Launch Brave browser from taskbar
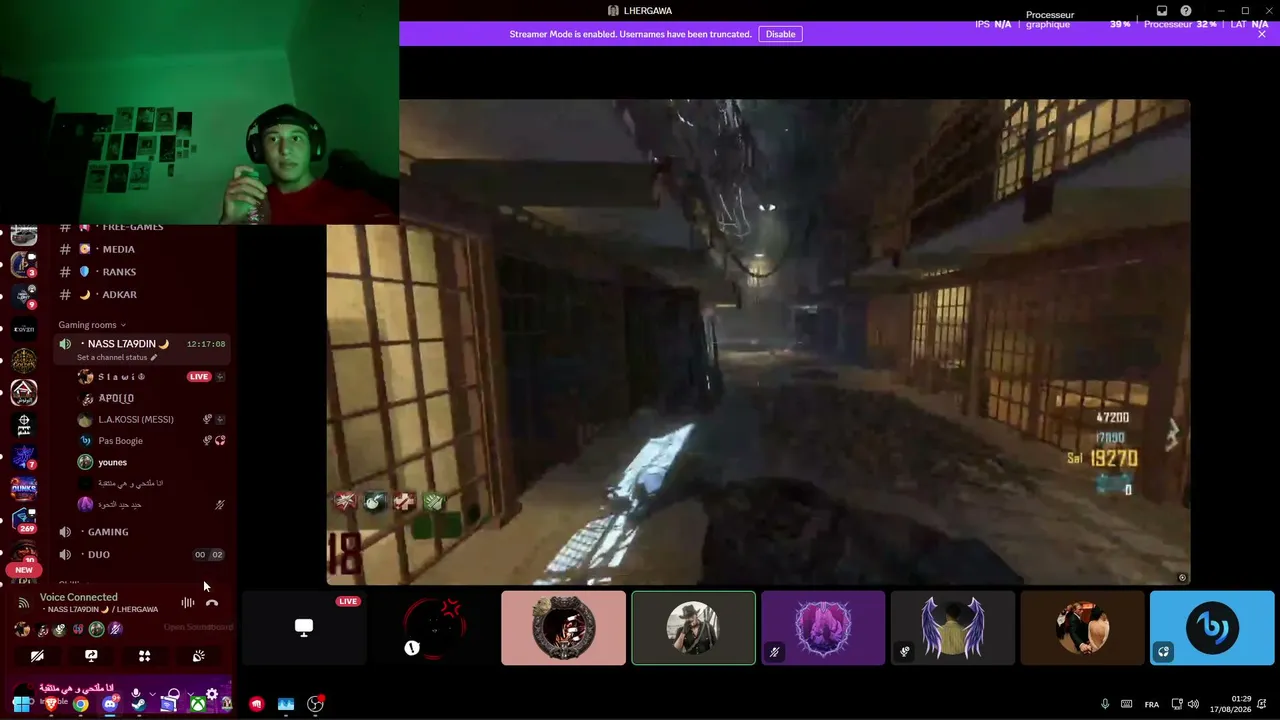 pyautogui.click(x=51, y=704)
